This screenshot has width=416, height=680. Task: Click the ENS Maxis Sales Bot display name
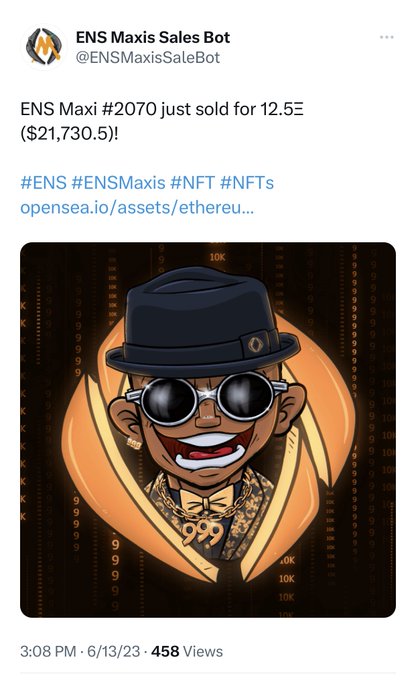[153, 37]
